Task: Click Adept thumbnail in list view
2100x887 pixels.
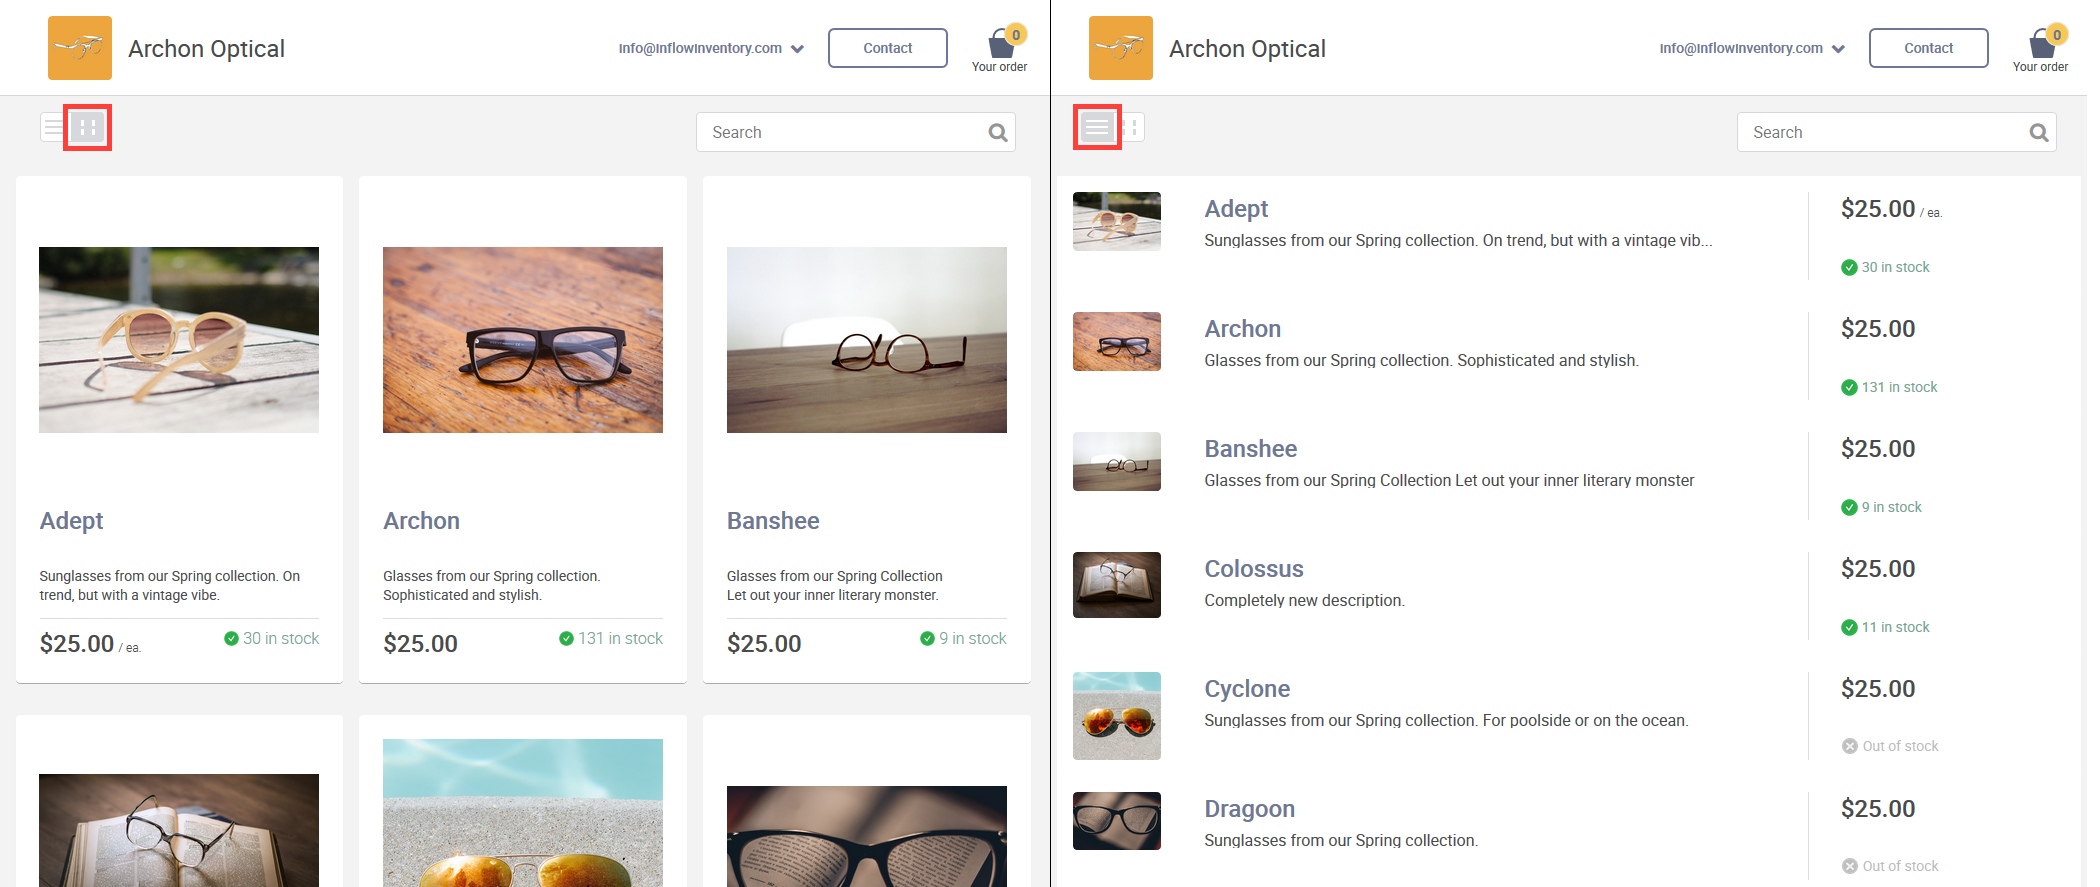Action: (1117, 221)
